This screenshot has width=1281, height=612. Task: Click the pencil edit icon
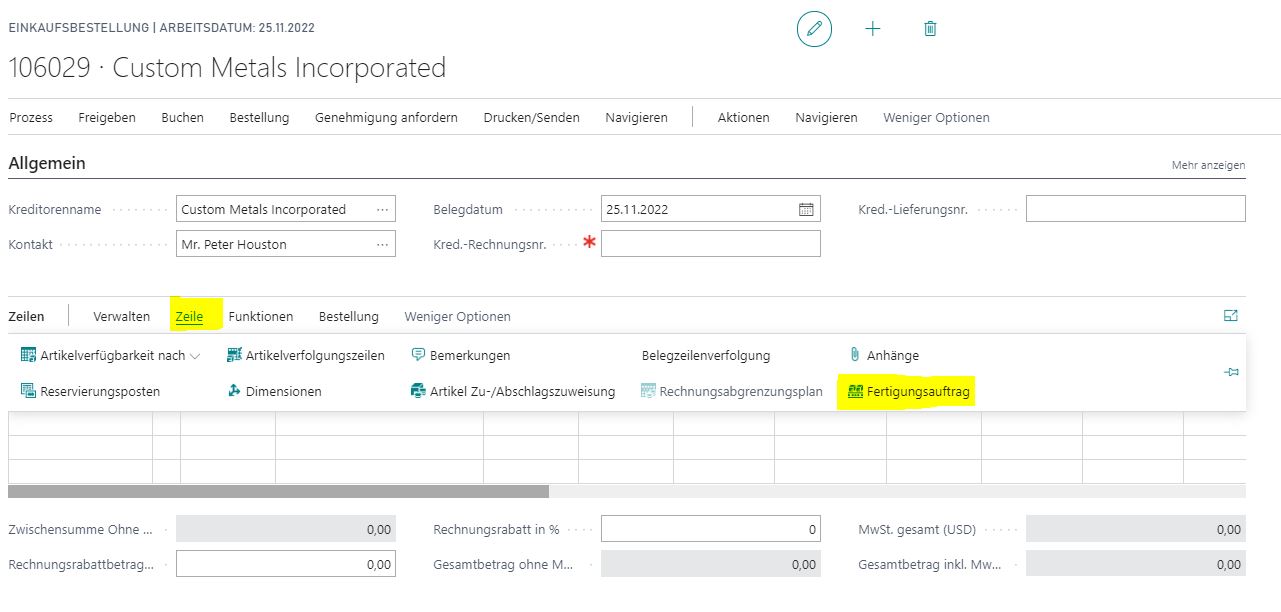pos(814,29)
